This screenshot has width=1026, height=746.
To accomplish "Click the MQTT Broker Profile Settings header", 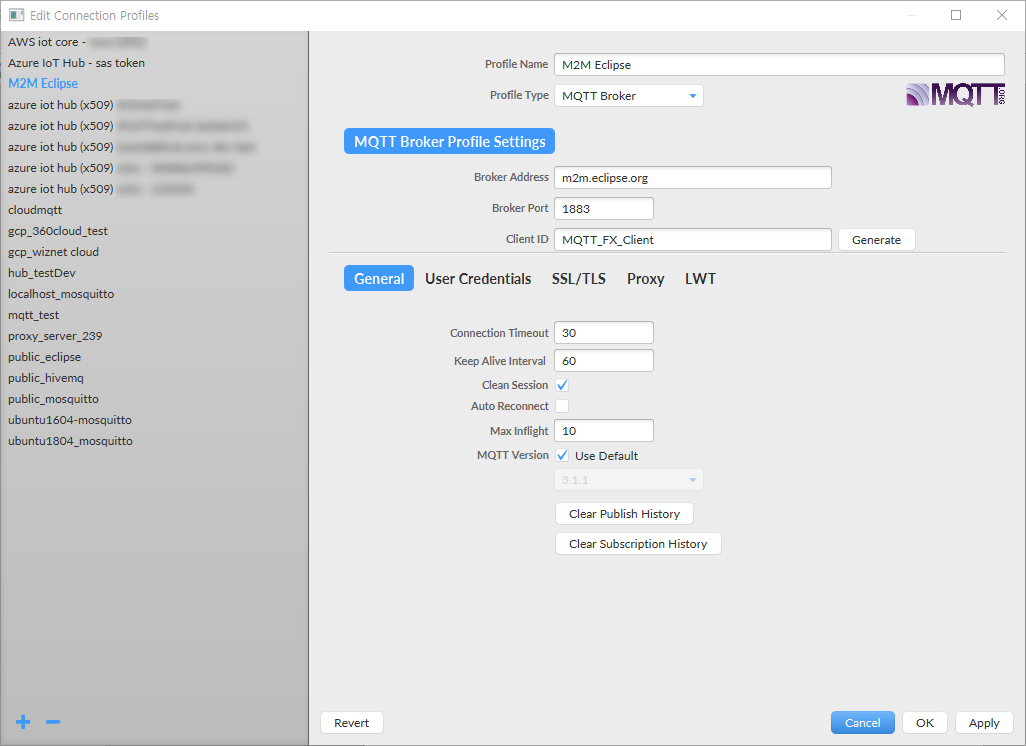I will 450,141.
